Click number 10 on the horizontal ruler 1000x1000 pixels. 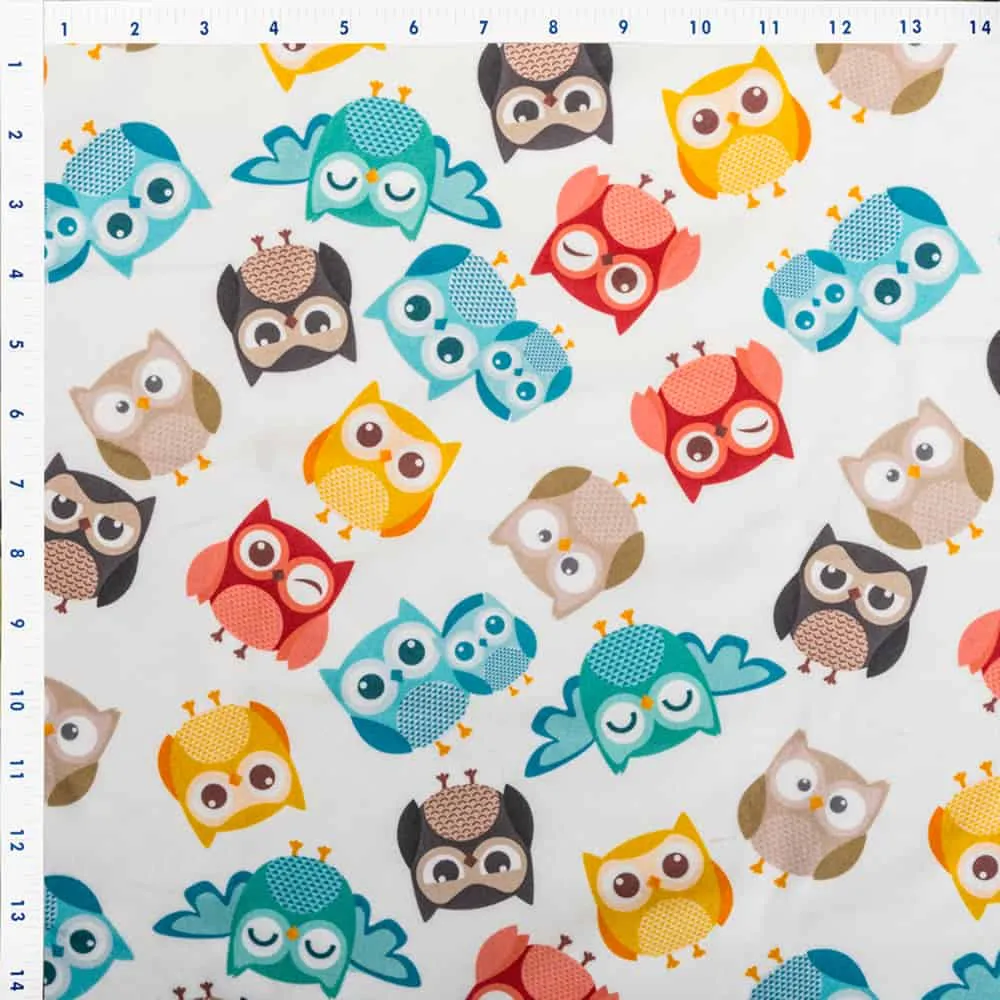[x=700, y=27]
